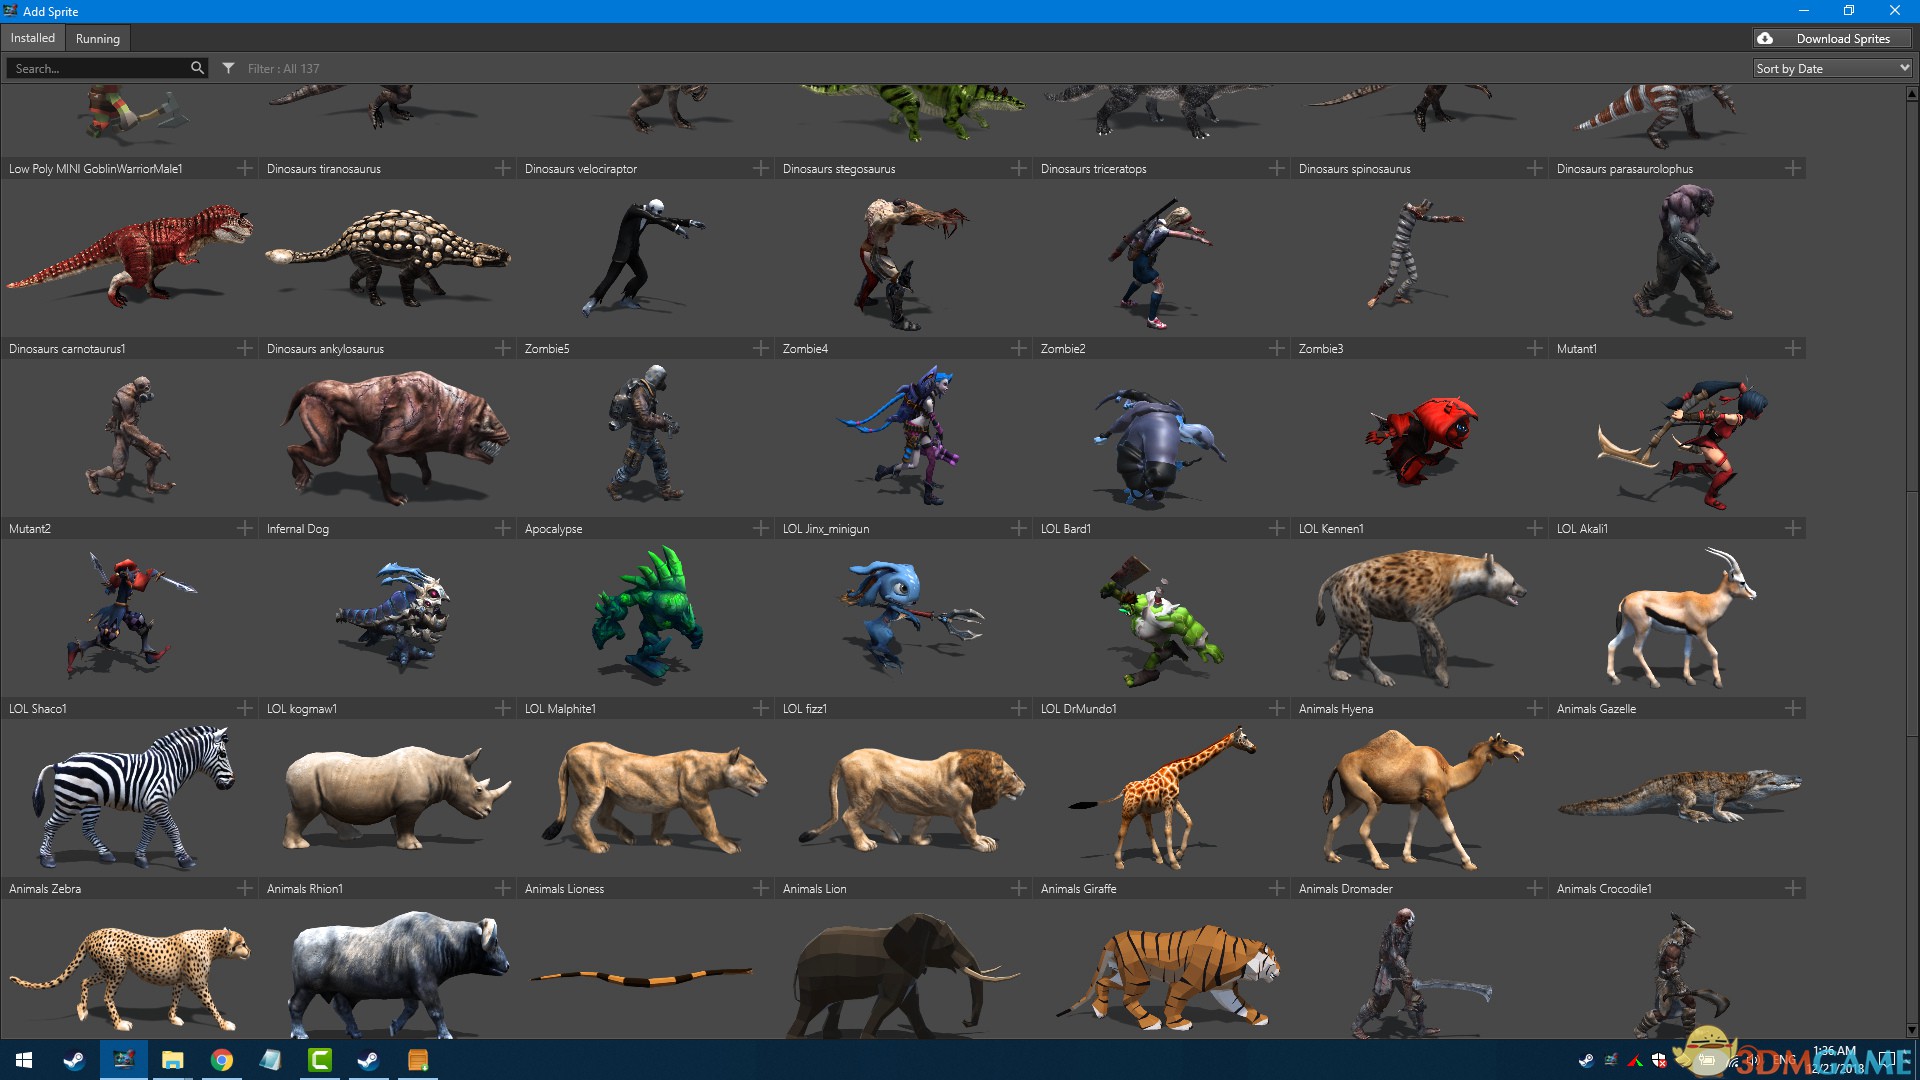Add Mutant2 sprite via plus icon
The height and width of the screenshot is (1080, 1920).
245,528
